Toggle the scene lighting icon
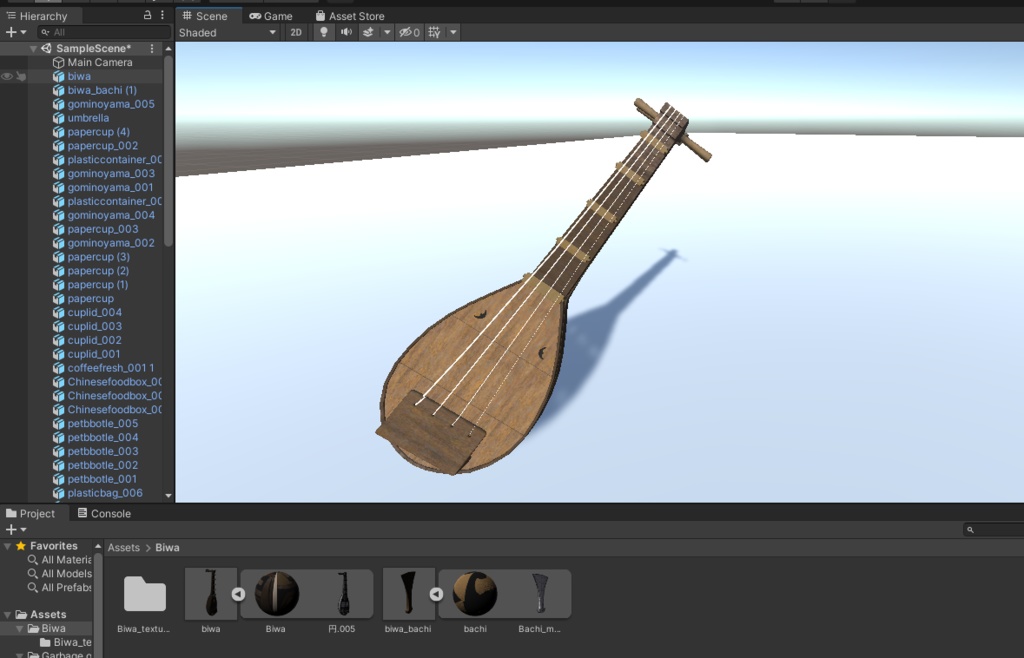 point(324,31)
